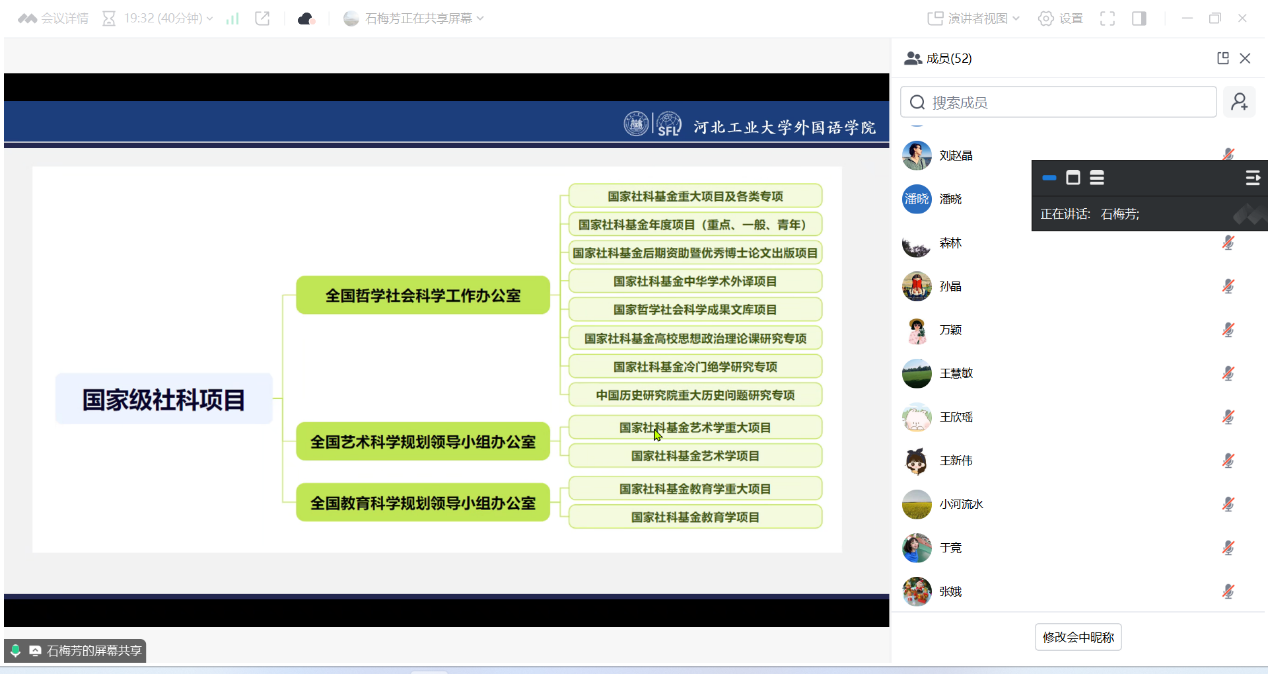Enter full screen mode
The height and width of the screenshot is (674, 1268).
click(1107, 18)
